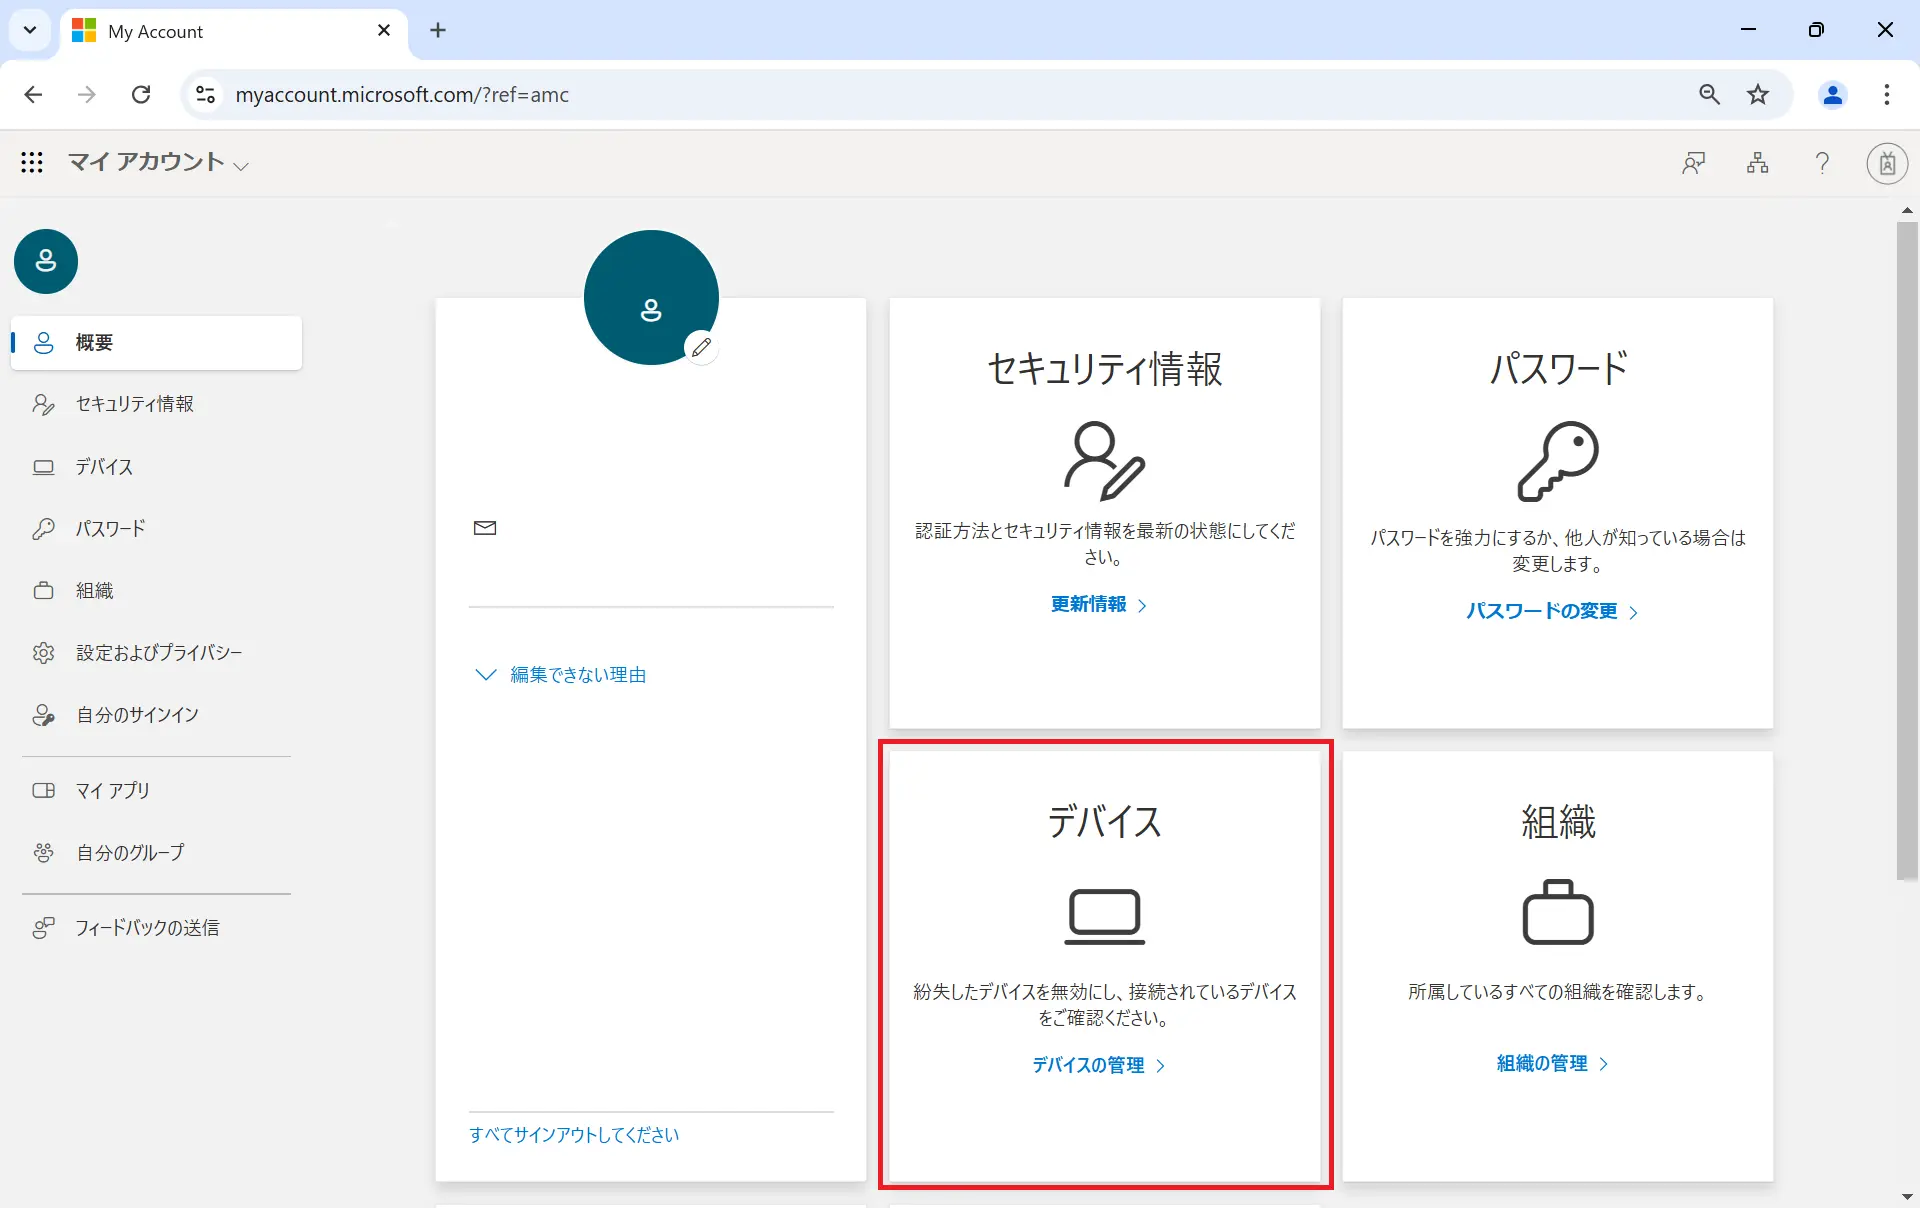Click すべてサインアウトしてください link
The width and height of the screenshot is (1920, 1208).
574,1135
